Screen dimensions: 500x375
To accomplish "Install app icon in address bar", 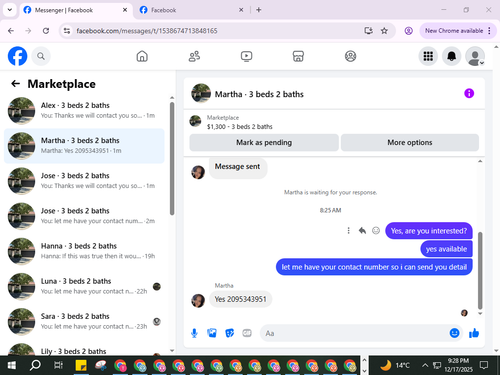I will [x=368, y=31].
